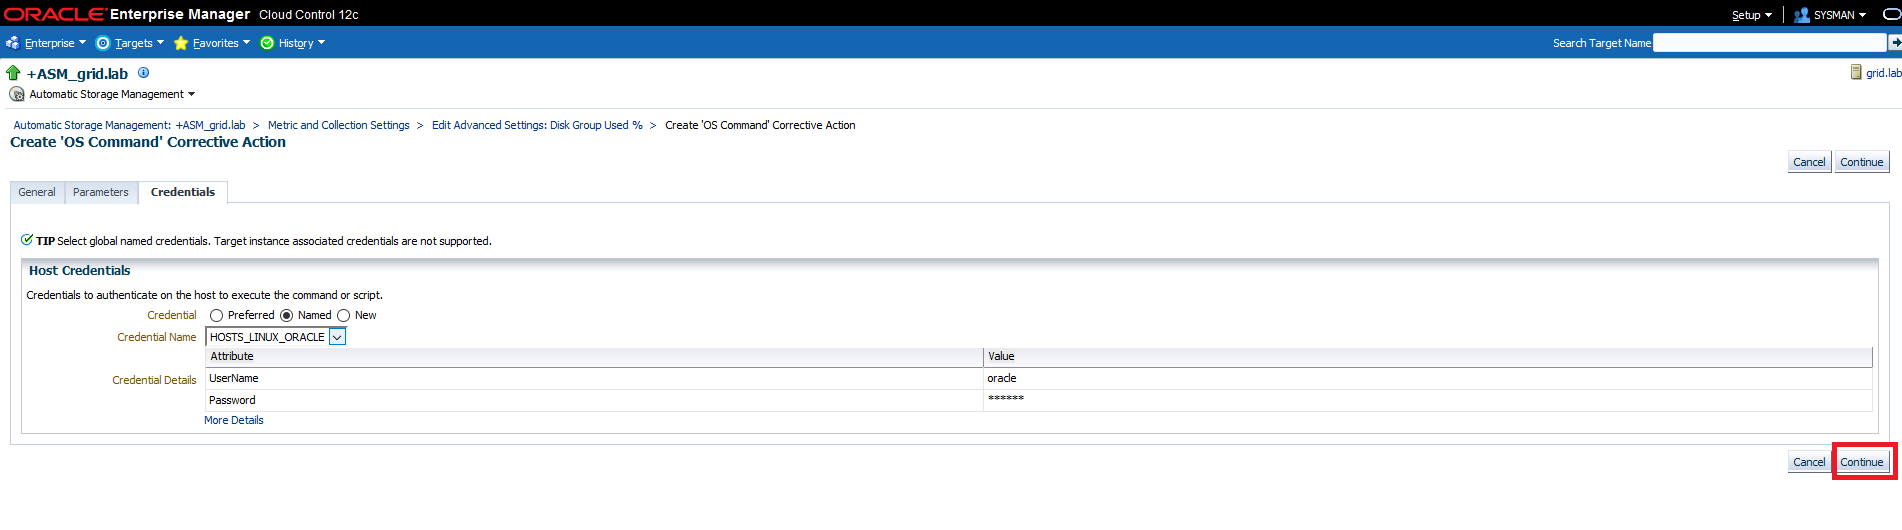
Task: Click the History clock icon
Action: tap(267, 43)
